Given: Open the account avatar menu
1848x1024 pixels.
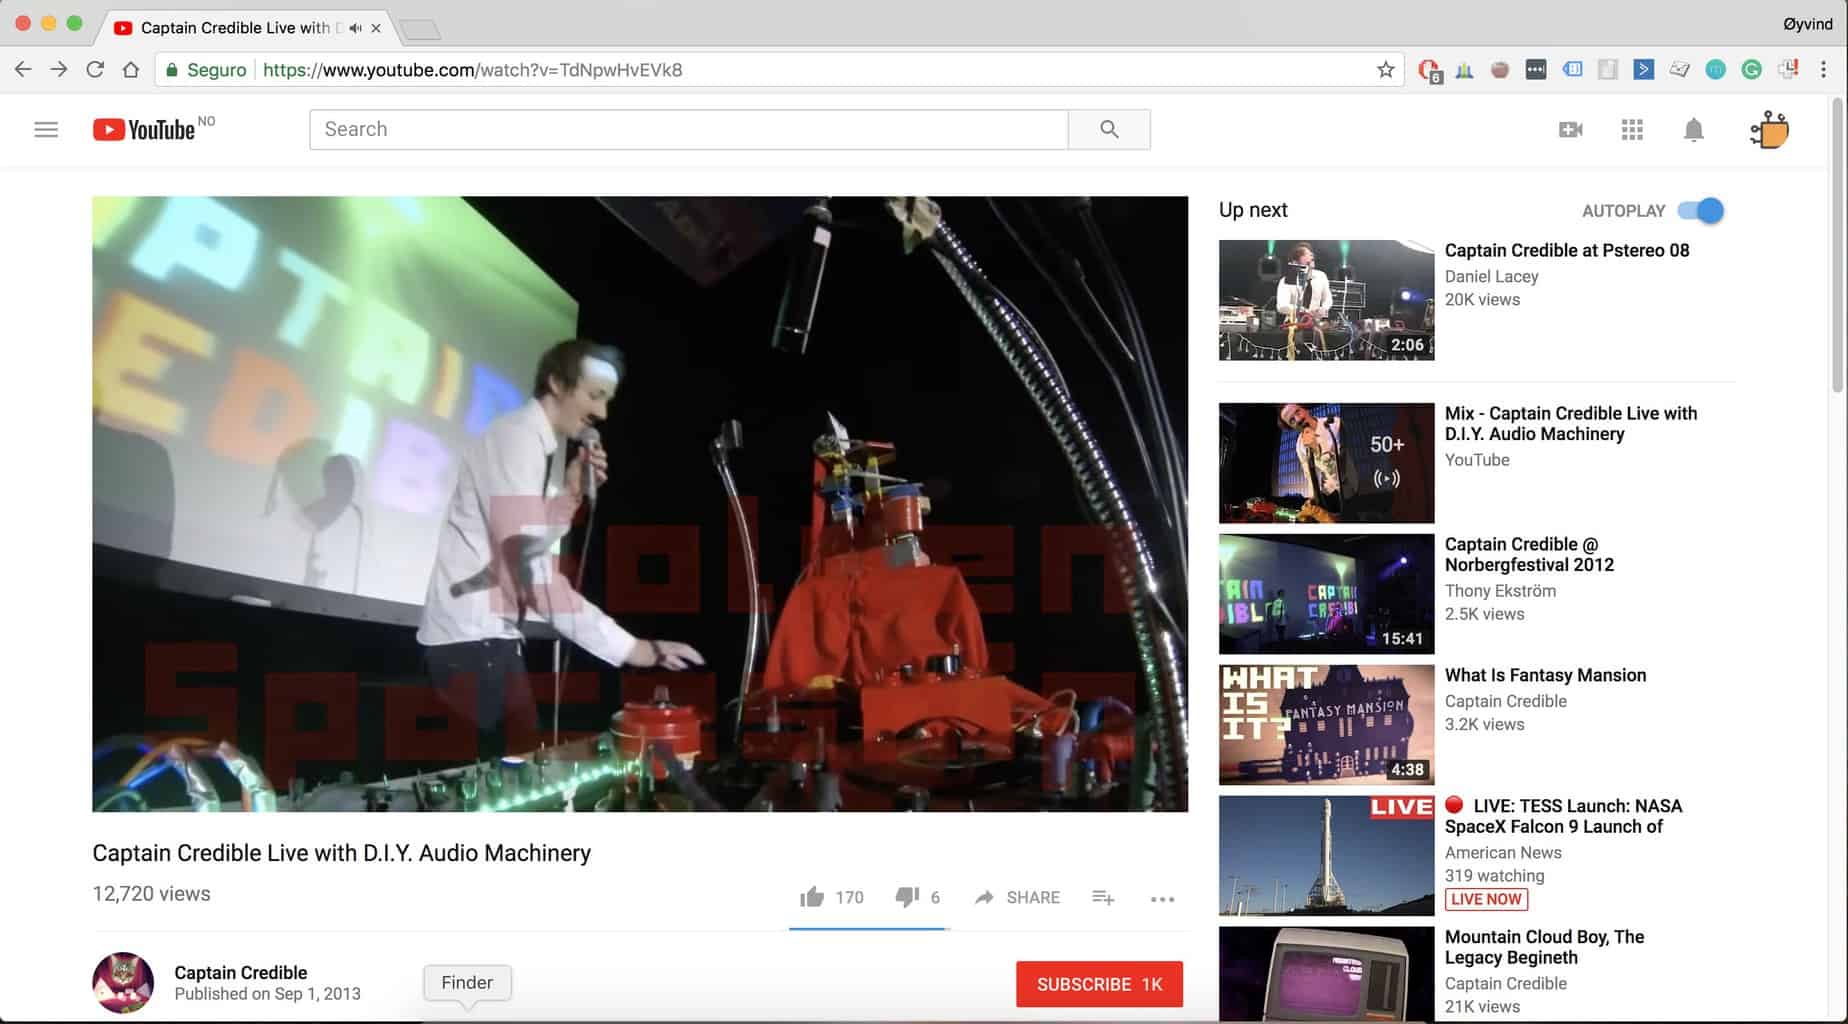Looking at the screenshot, I should pos(1769,130).
